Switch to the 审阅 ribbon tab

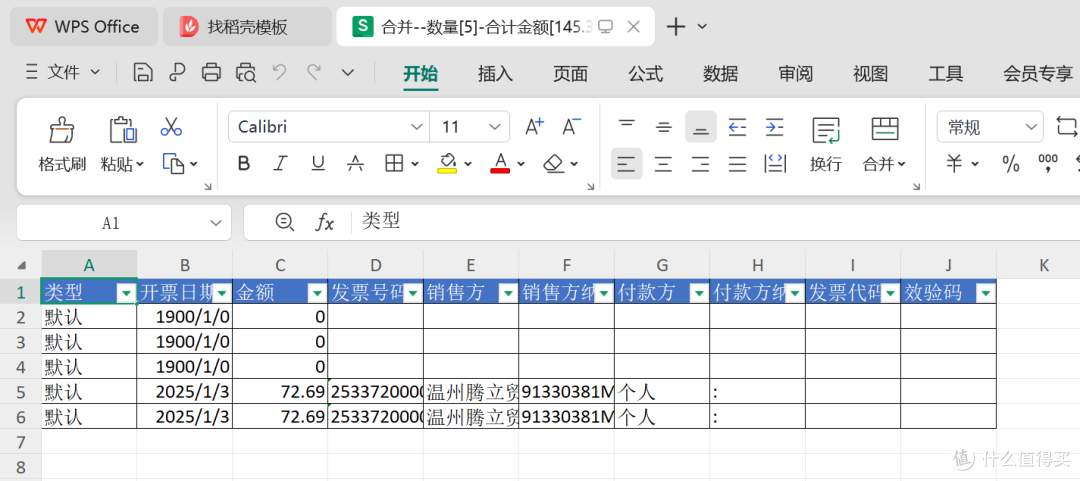[x=796, y=74]
